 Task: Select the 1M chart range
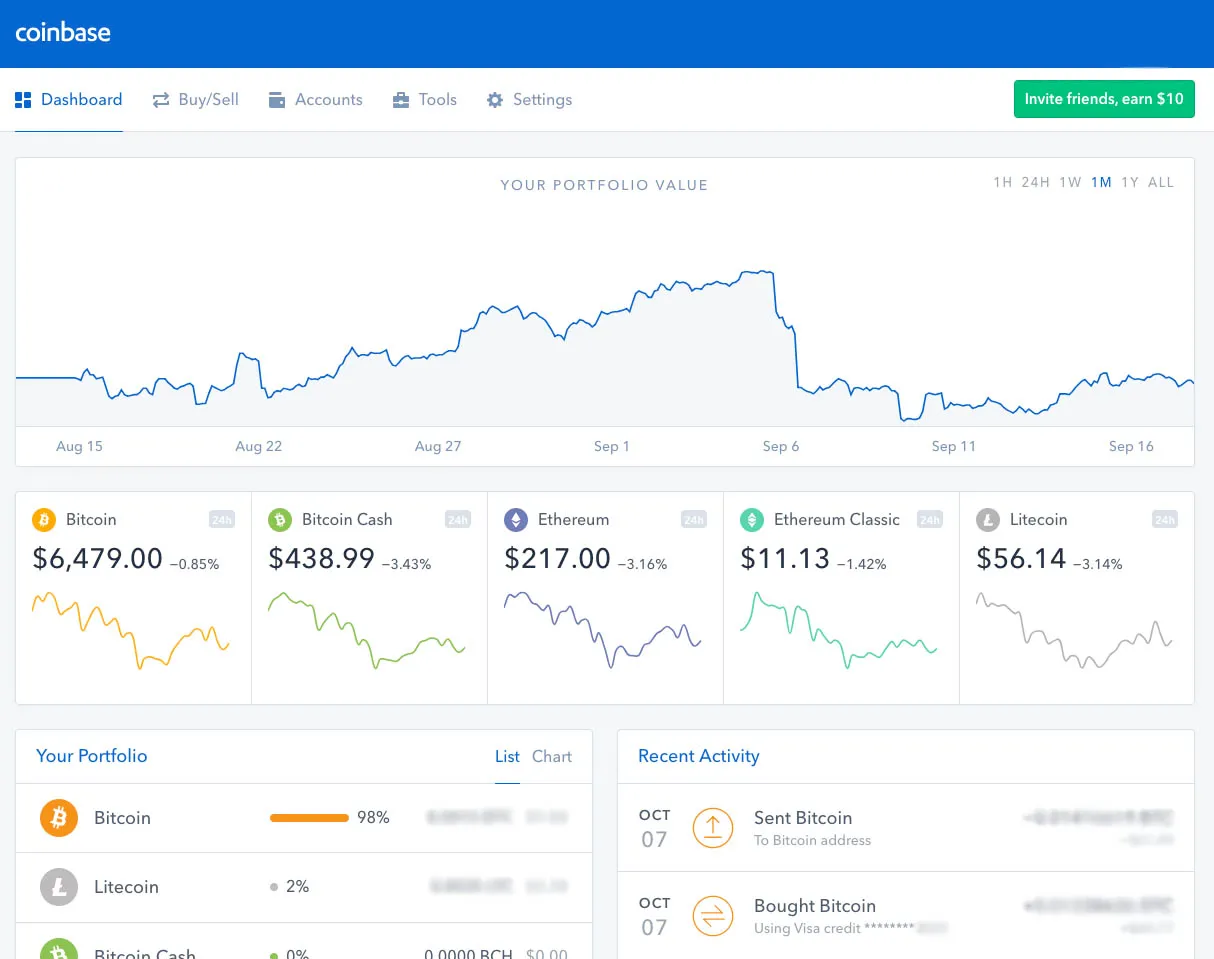(x=1101, y=182)
